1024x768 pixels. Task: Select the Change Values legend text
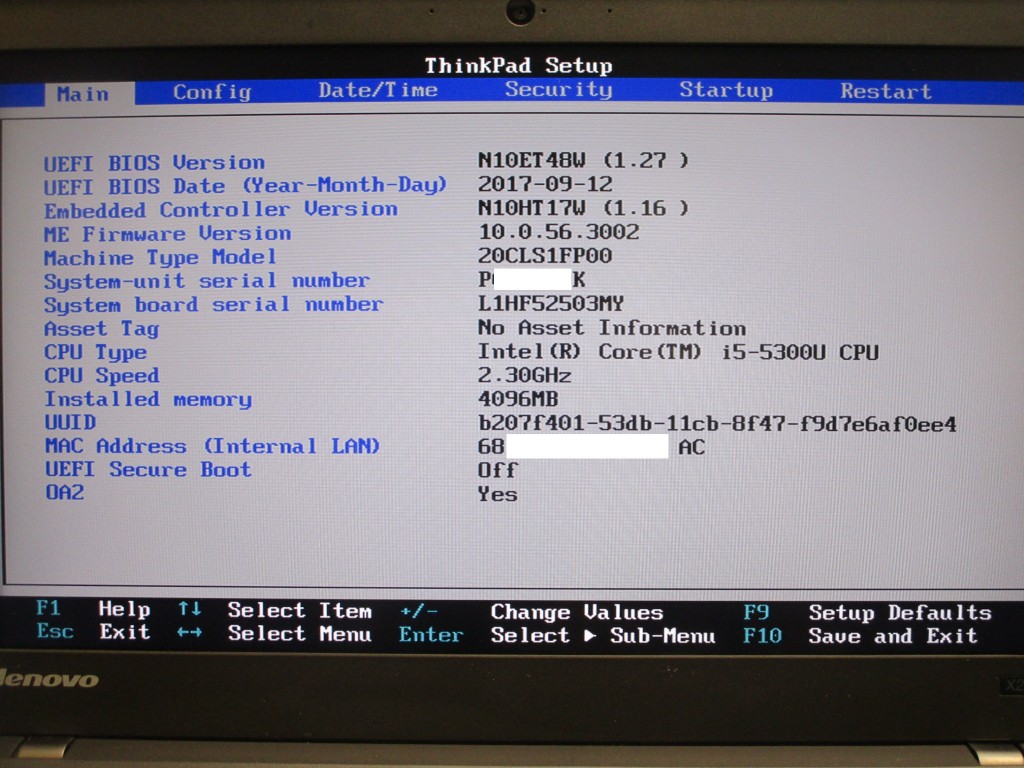pyautogui.click(x=577, y=612)
